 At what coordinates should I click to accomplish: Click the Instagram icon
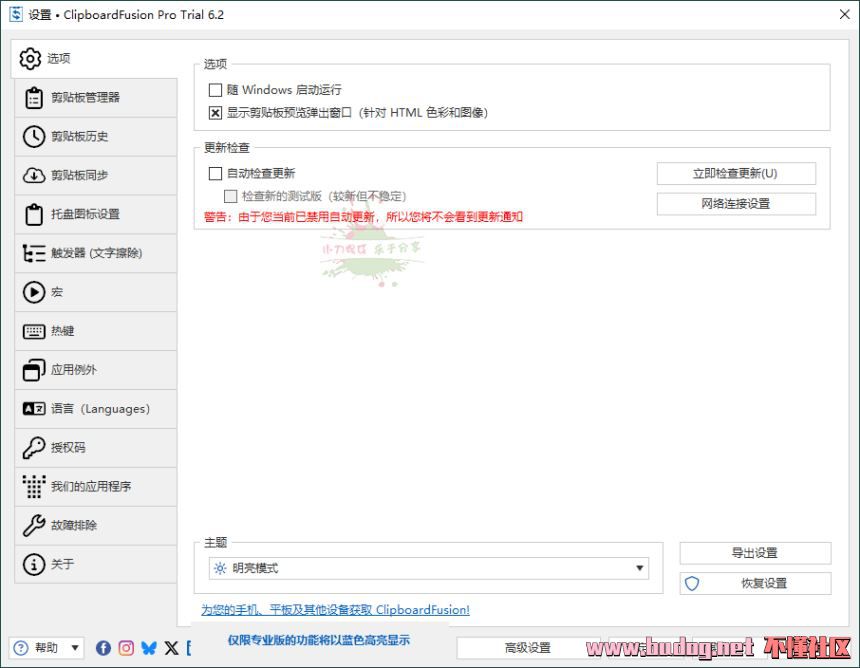click(126, 648)
